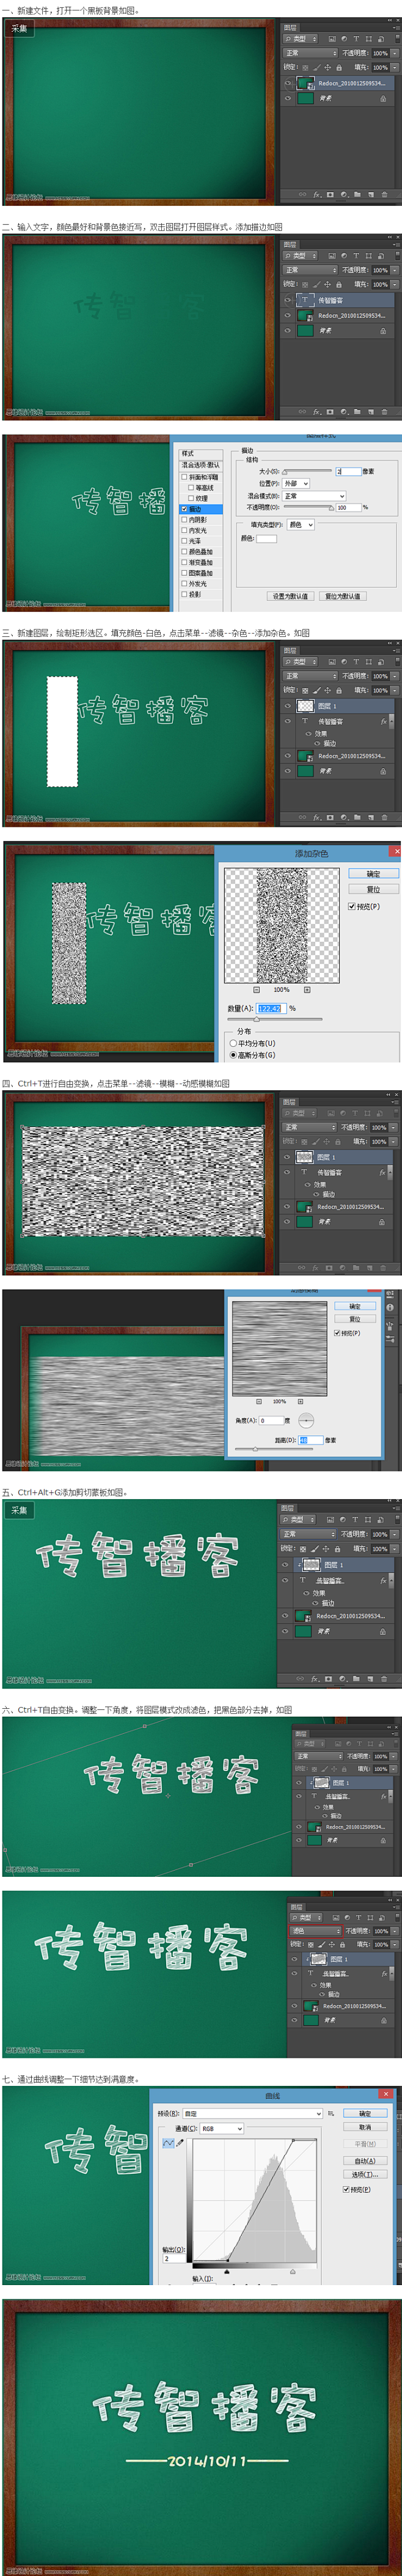This screenshot has width=402, height=2576.
Task: Click 设置为默认值 button
Action: click(290, 596)
